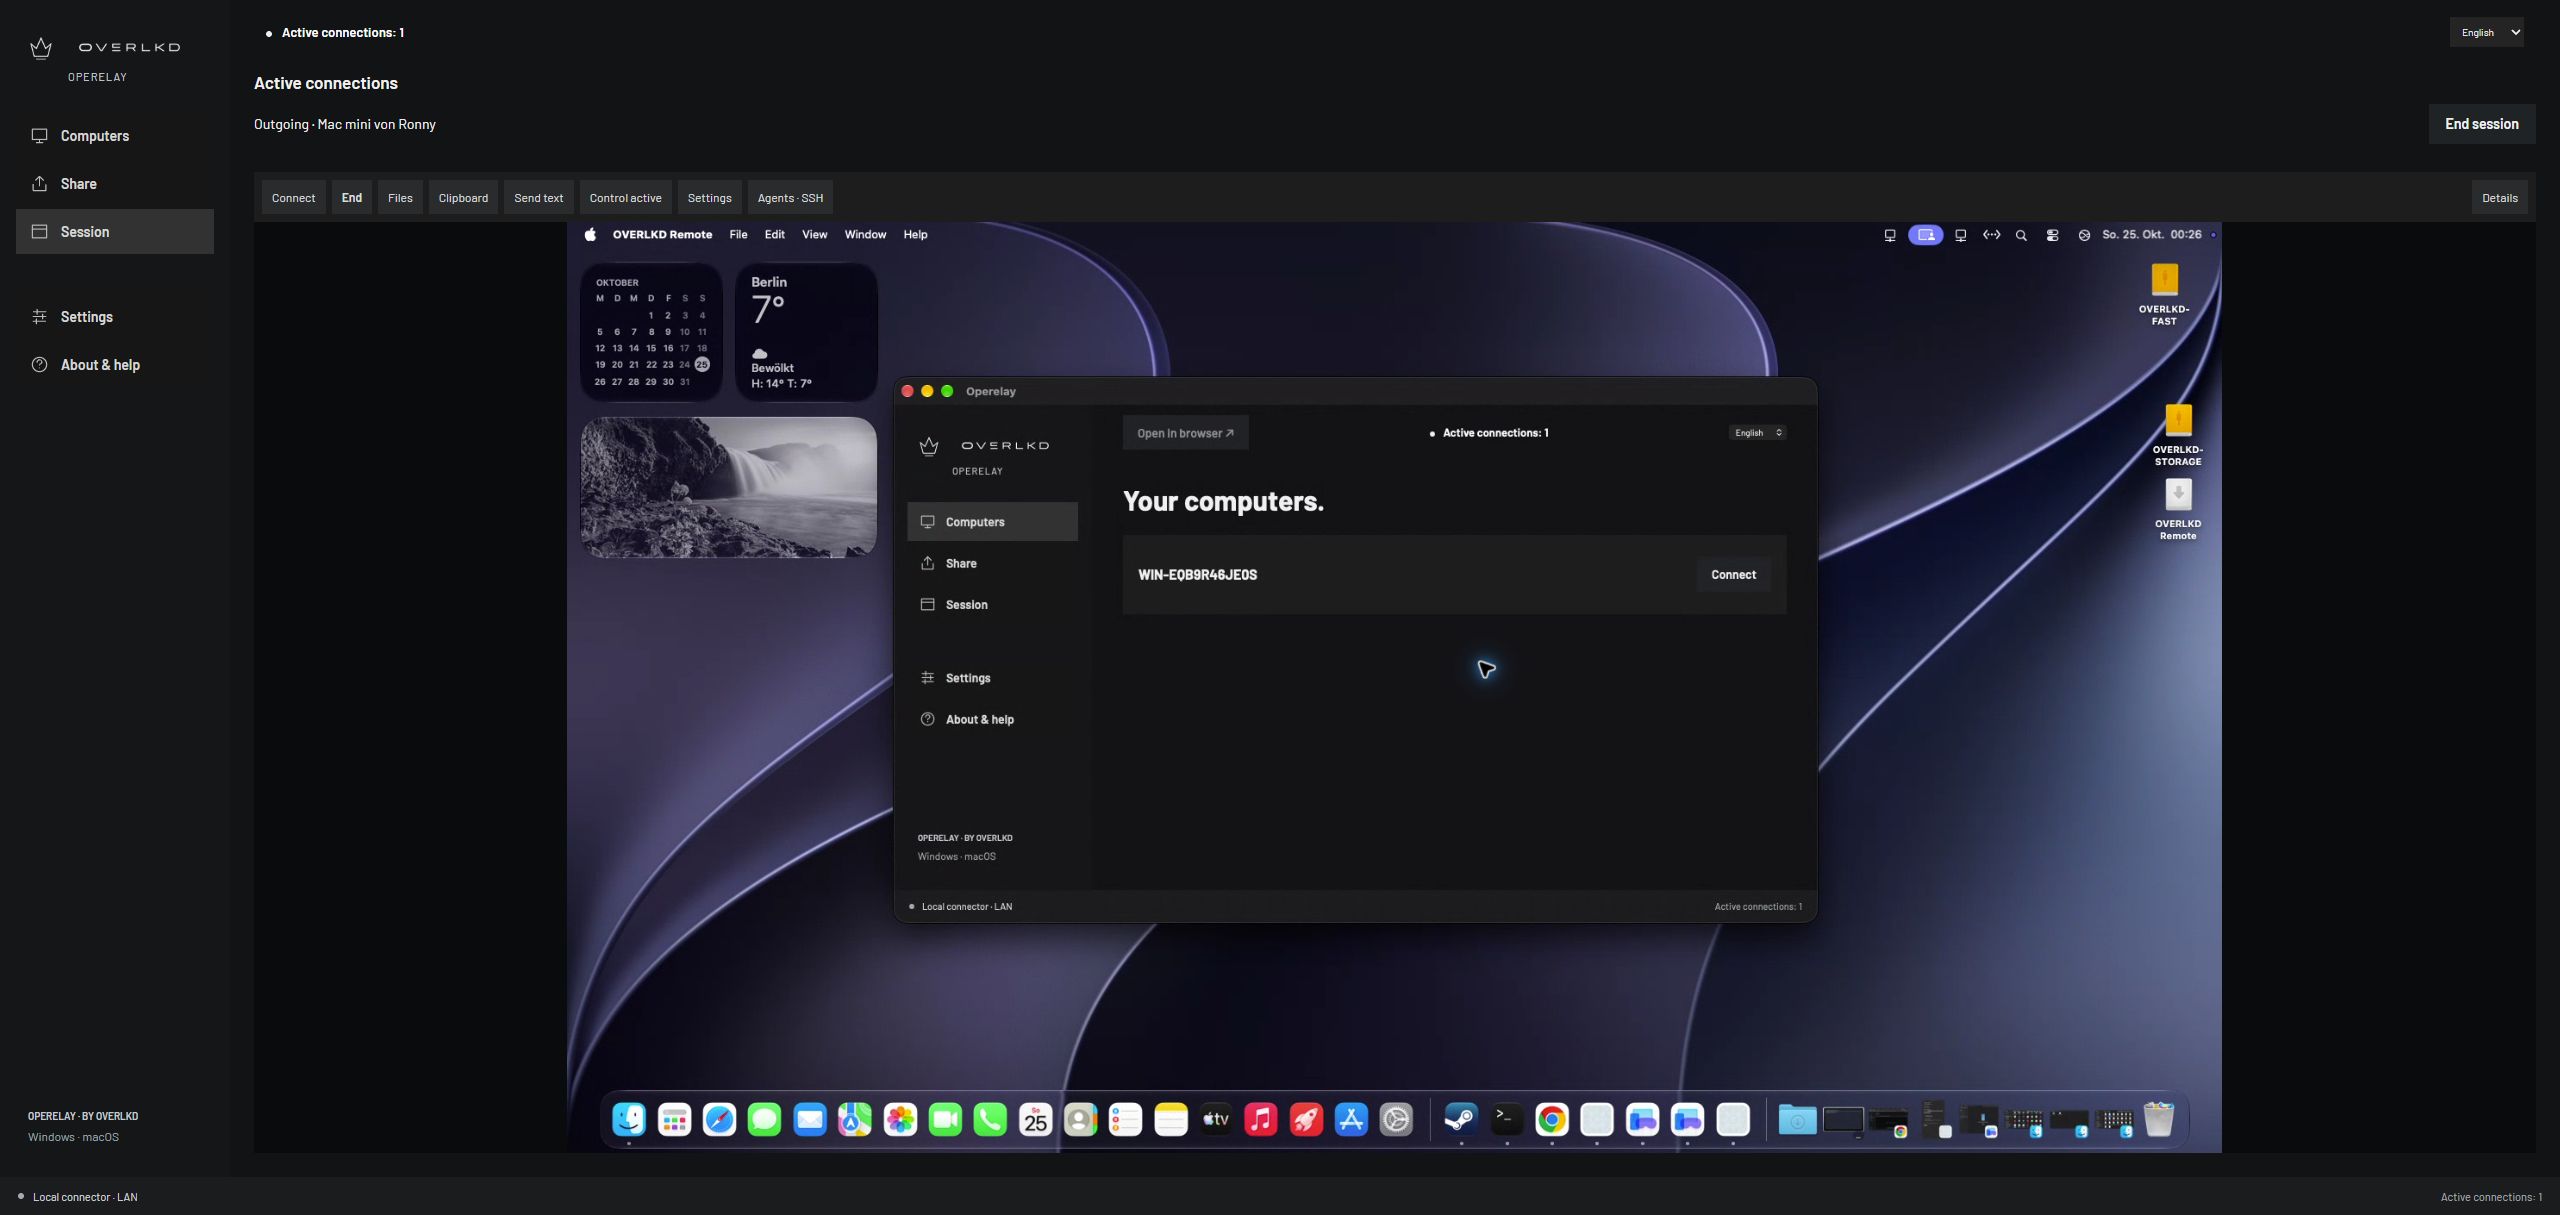Viewport: 2560px width, 1215px height.
Task: Click the Connect button in the session toolbar
Action: coord(293,198)
